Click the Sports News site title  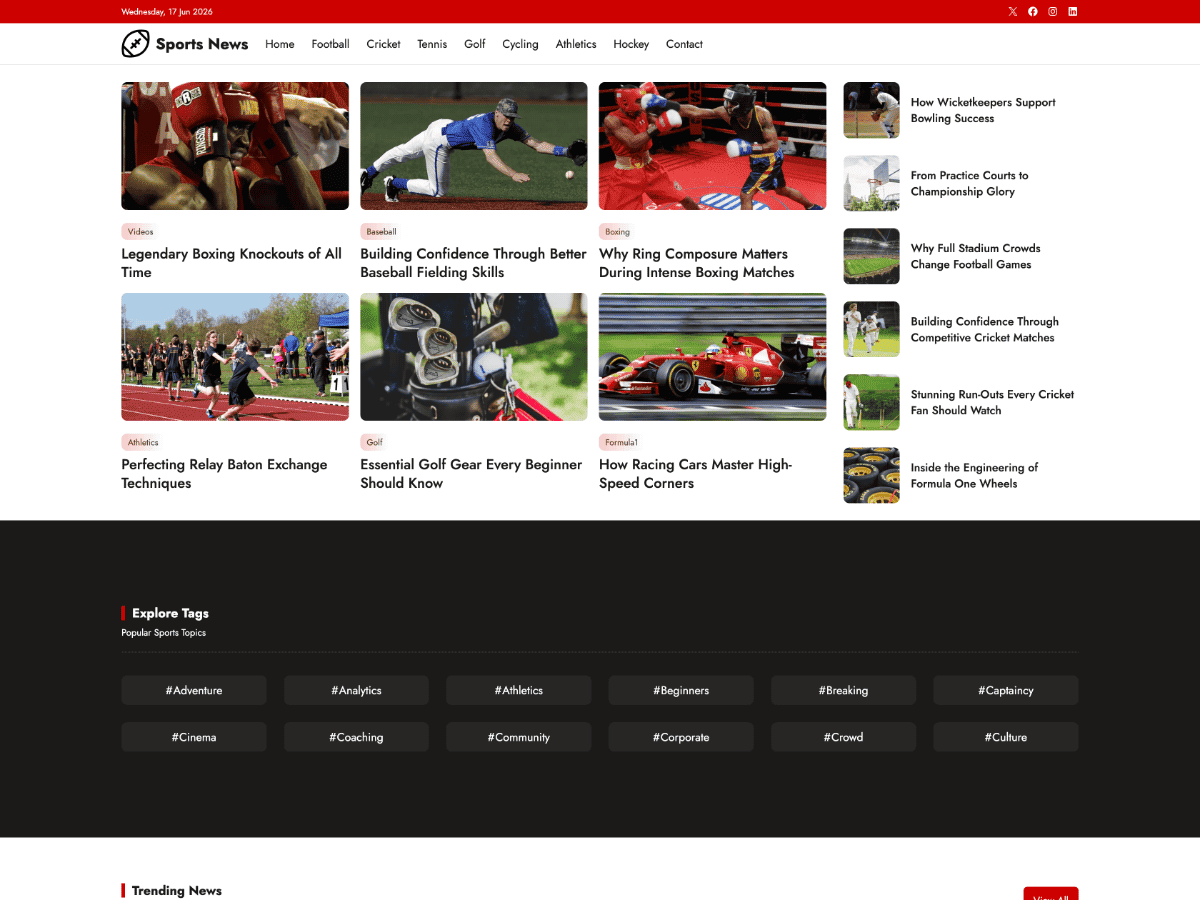click(x=202, y=44)
